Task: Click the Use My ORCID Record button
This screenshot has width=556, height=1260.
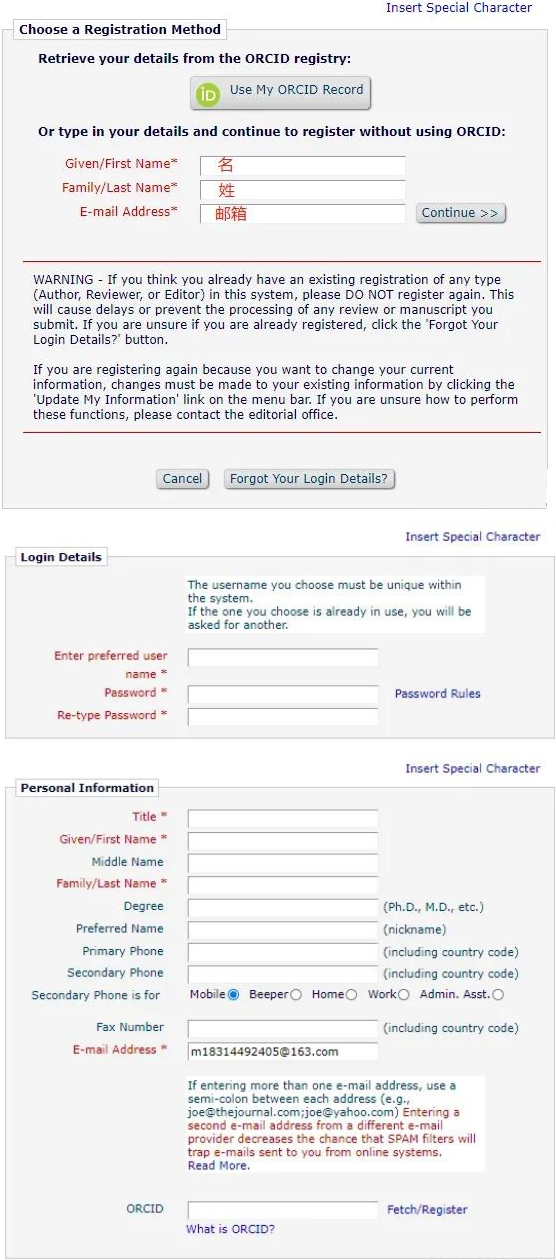Action: (281, 92)
